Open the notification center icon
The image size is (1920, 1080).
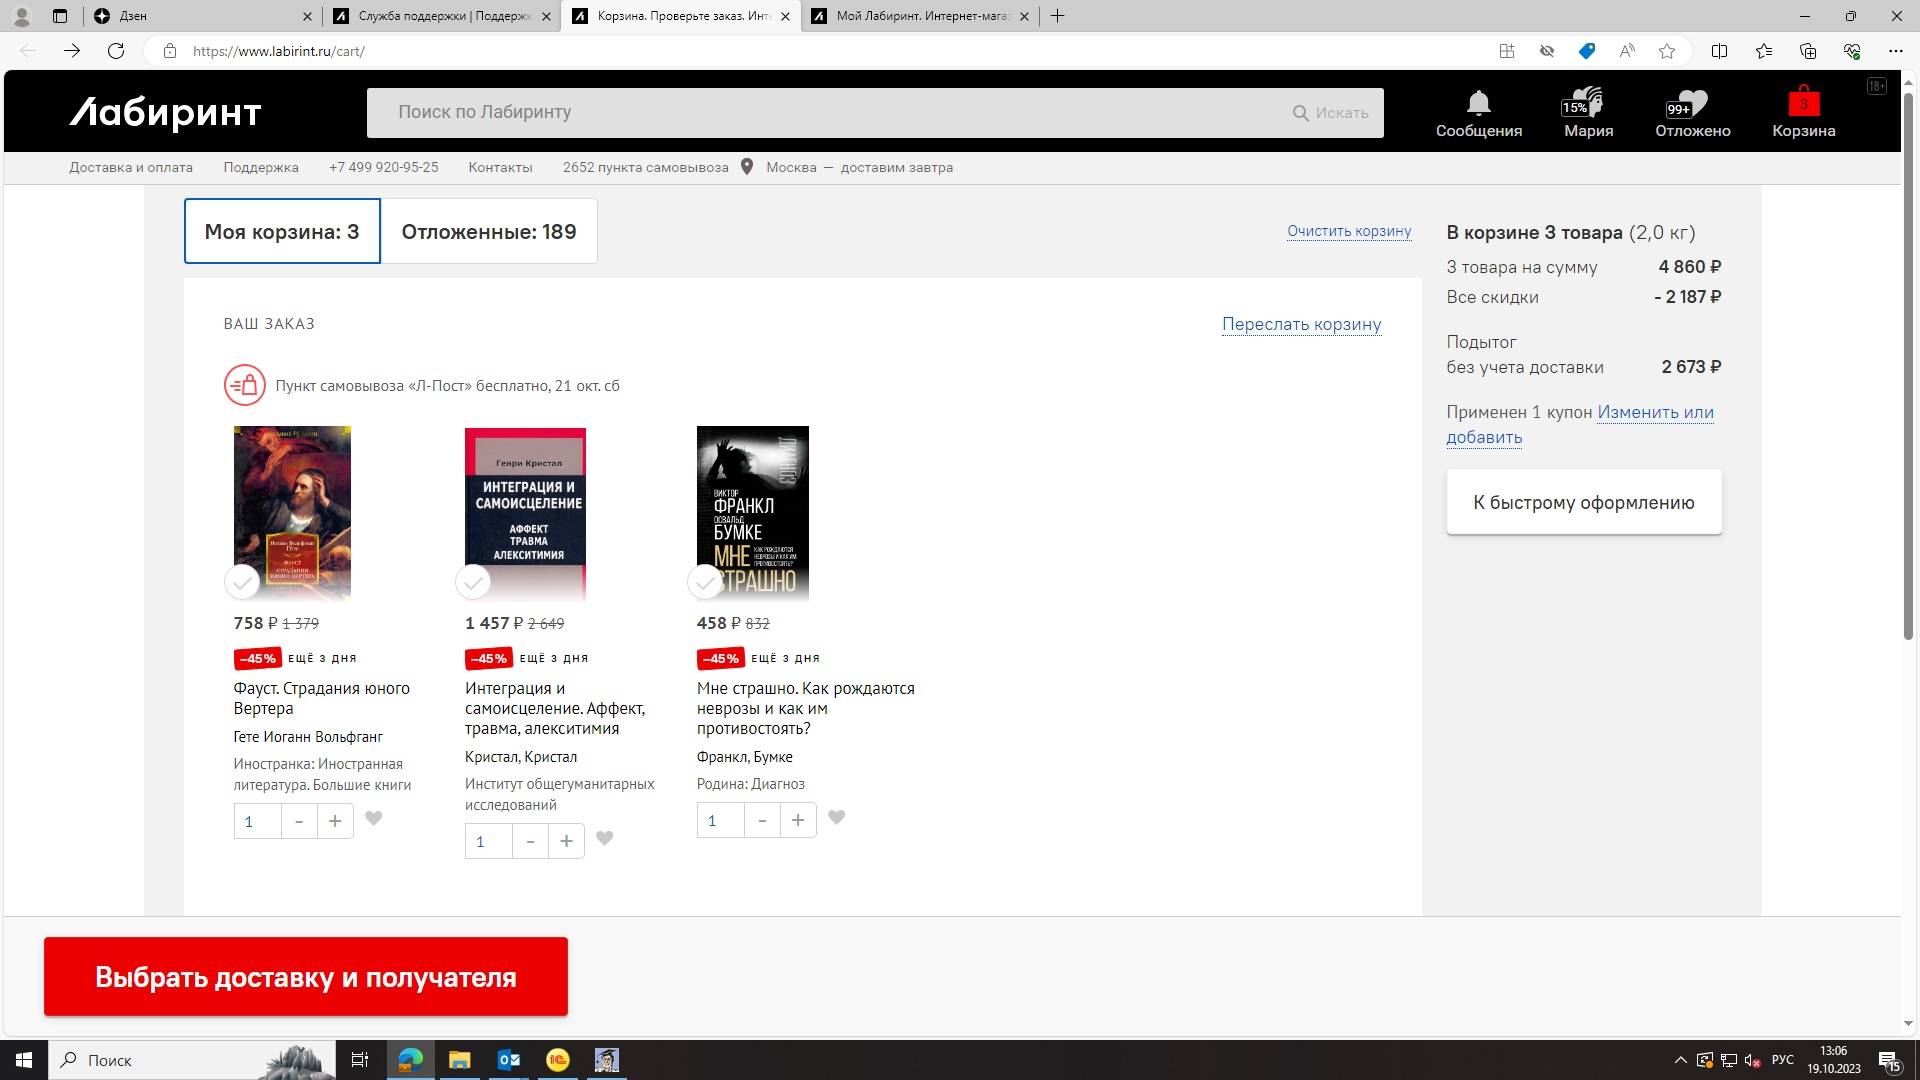[x=1890, y=1060]
